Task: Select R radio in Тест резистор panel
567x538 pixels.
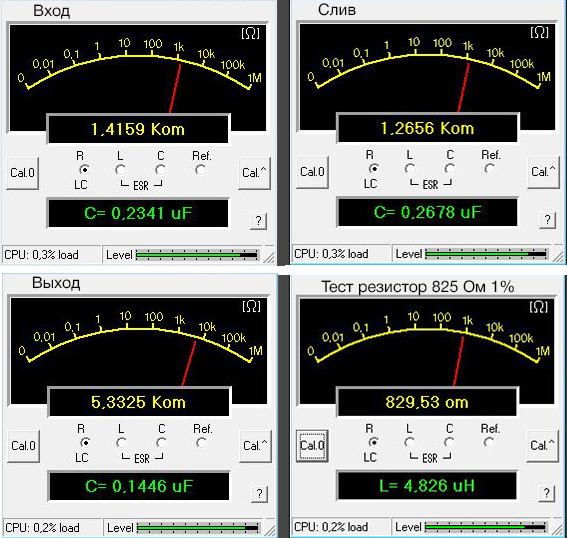Action: pos(373,442)
